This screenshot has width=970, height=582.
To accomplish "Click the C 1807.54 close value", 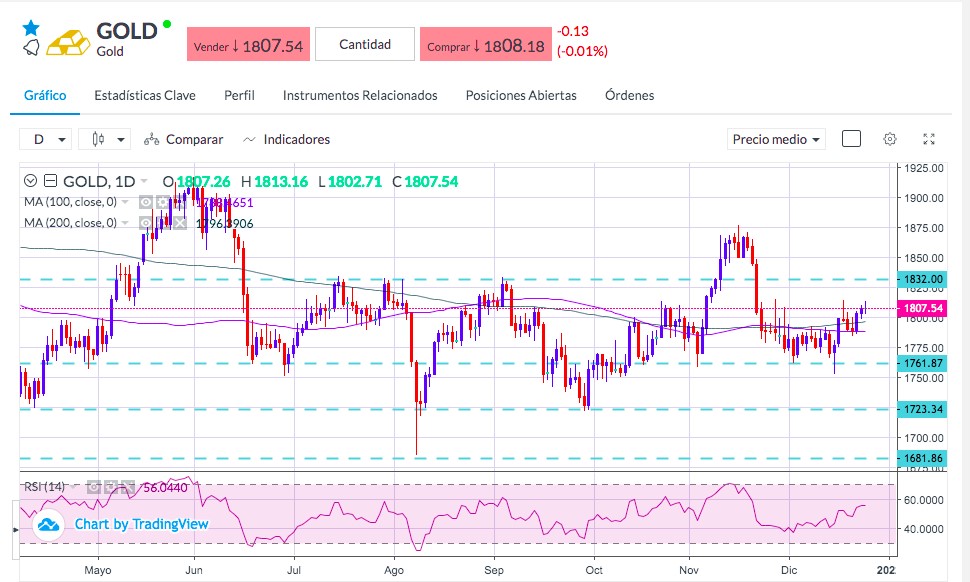I will coord(426,181).
